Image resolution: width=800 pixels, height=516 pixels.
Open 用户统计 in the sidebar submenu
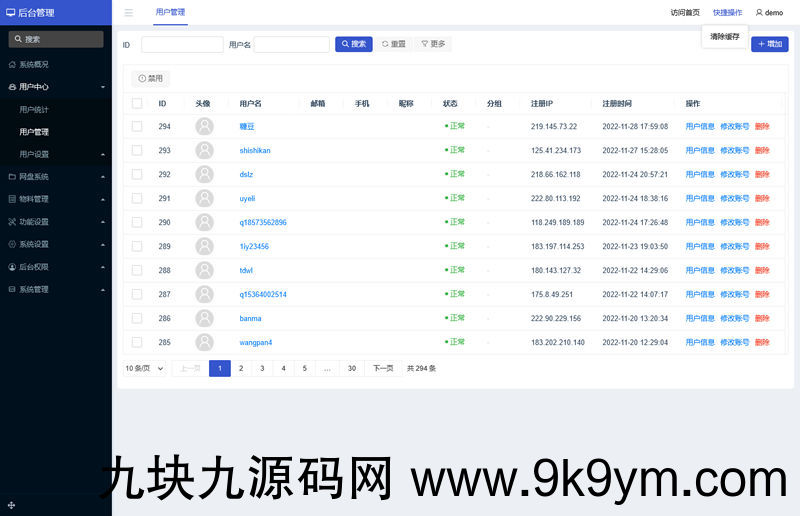[34, 109]
